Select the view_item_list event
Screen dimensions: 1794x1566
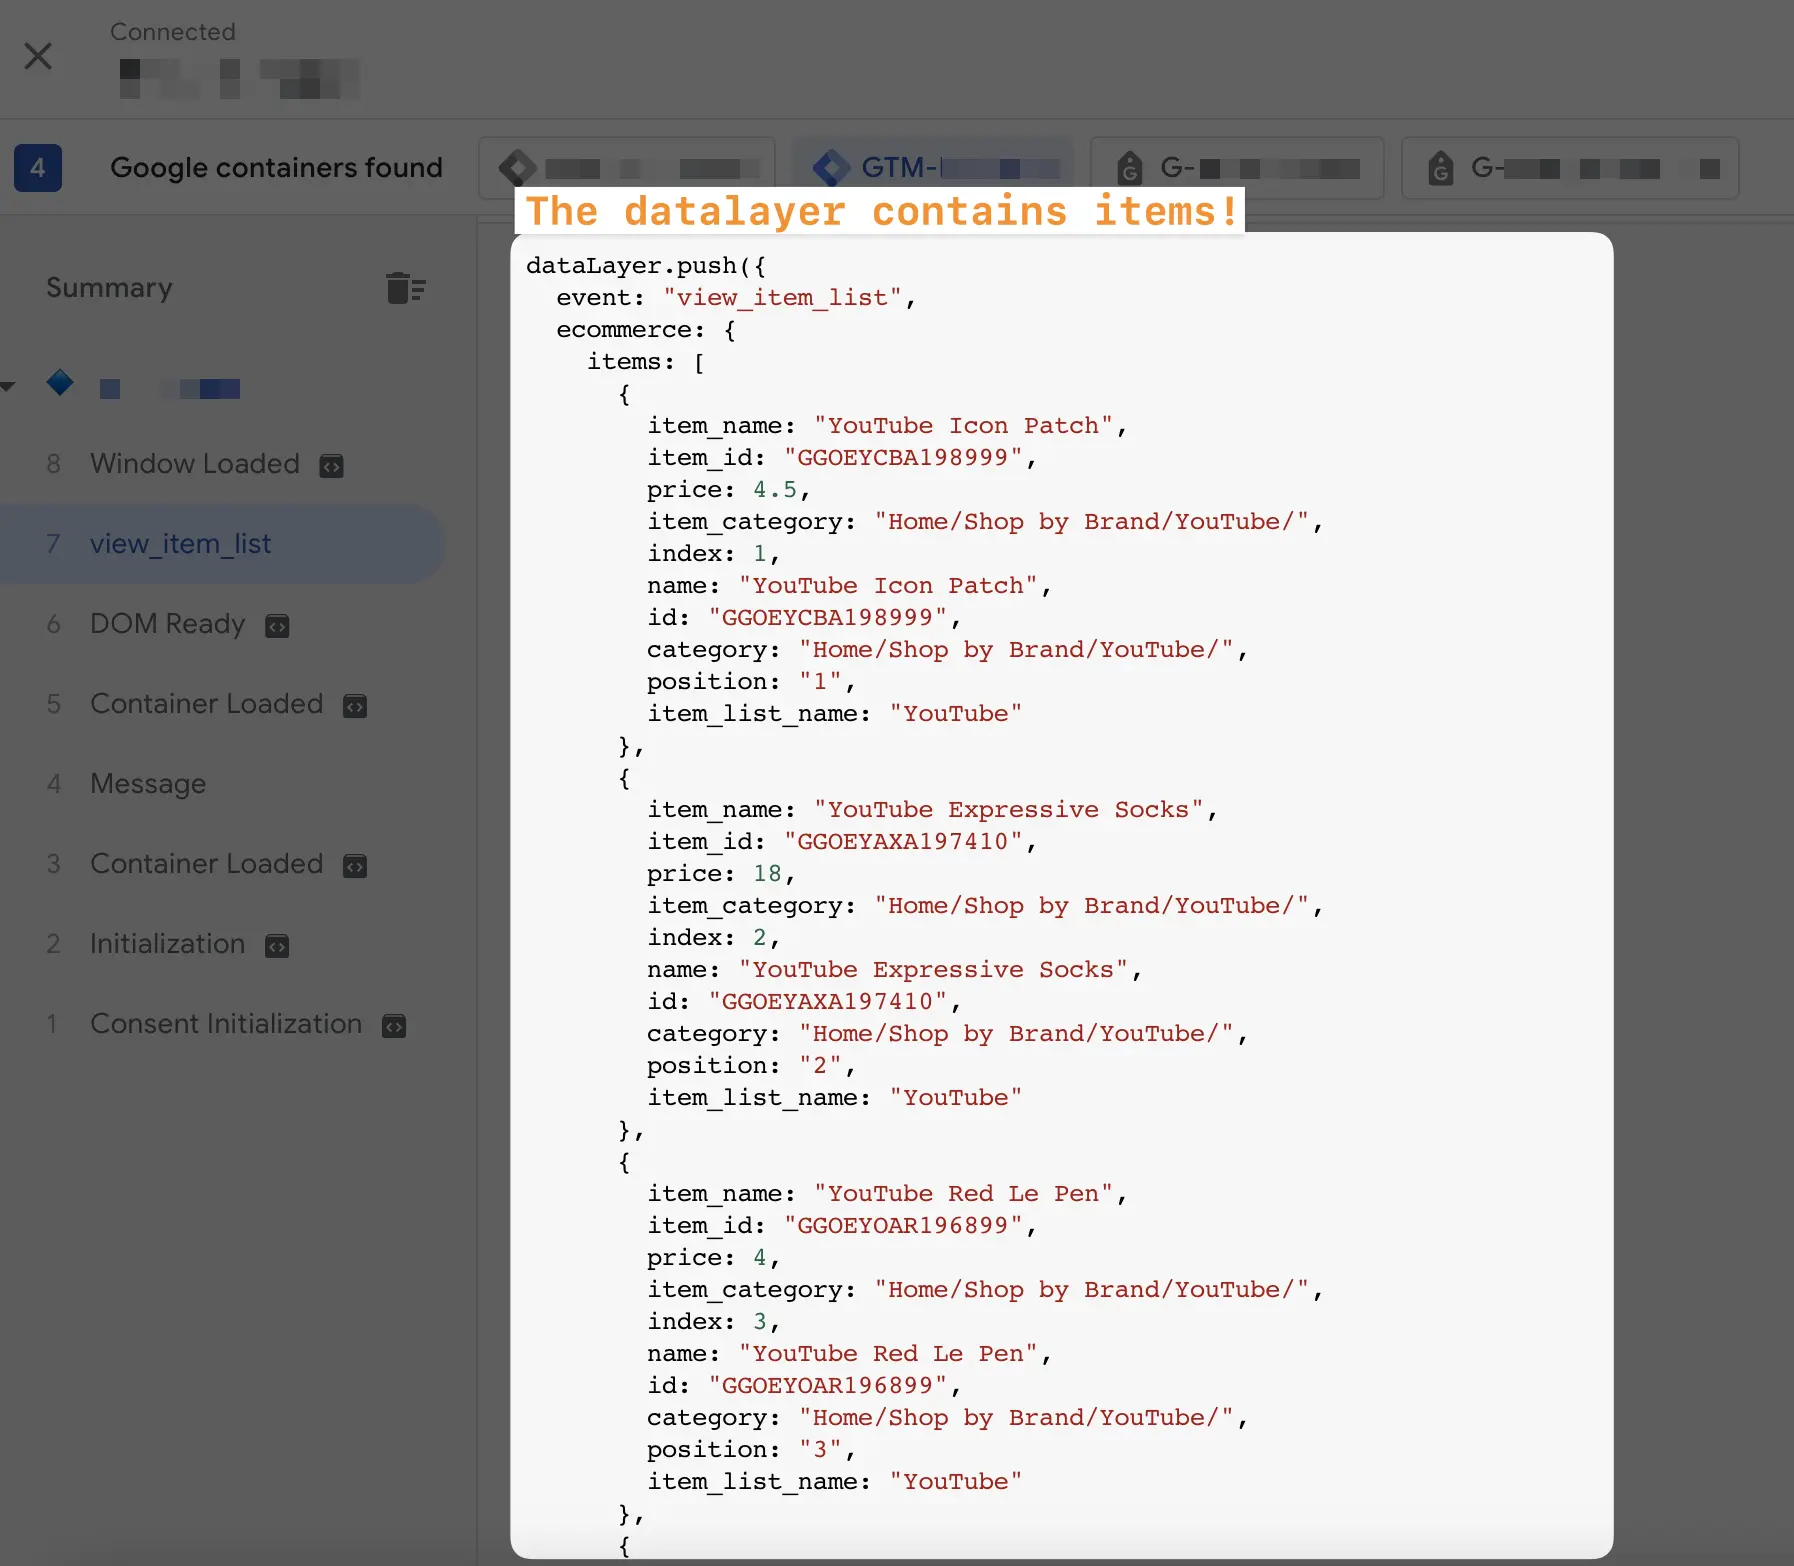180,544
